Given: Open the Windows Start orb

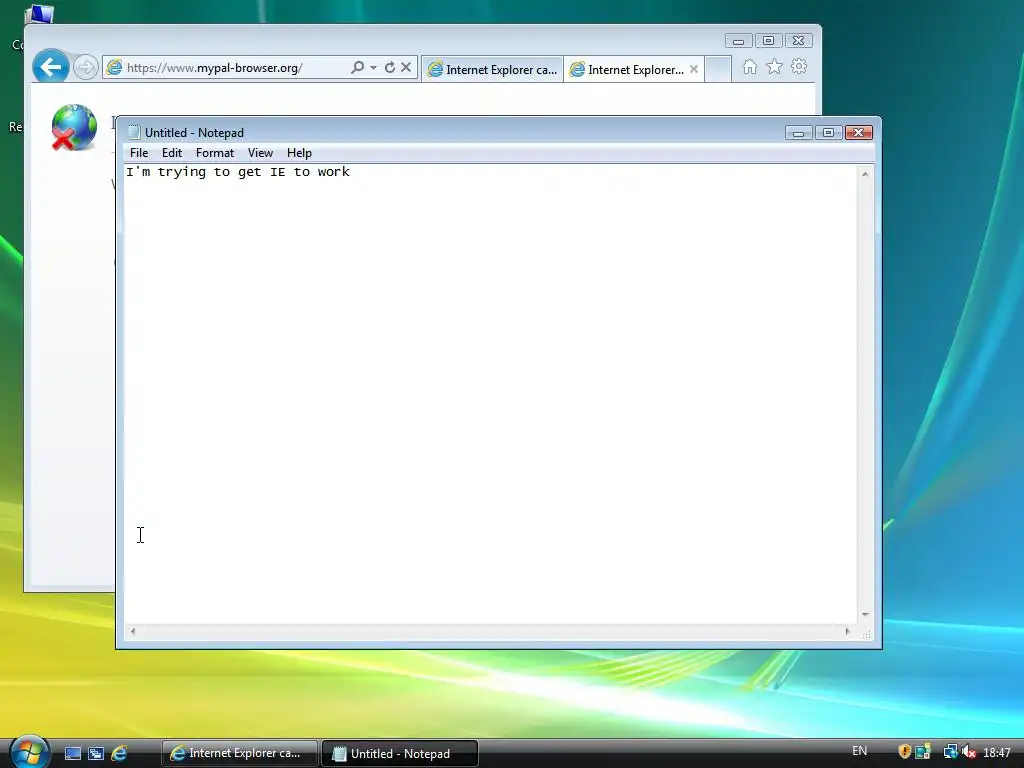Looking at the screenshot, I should [x=28, y=752].
